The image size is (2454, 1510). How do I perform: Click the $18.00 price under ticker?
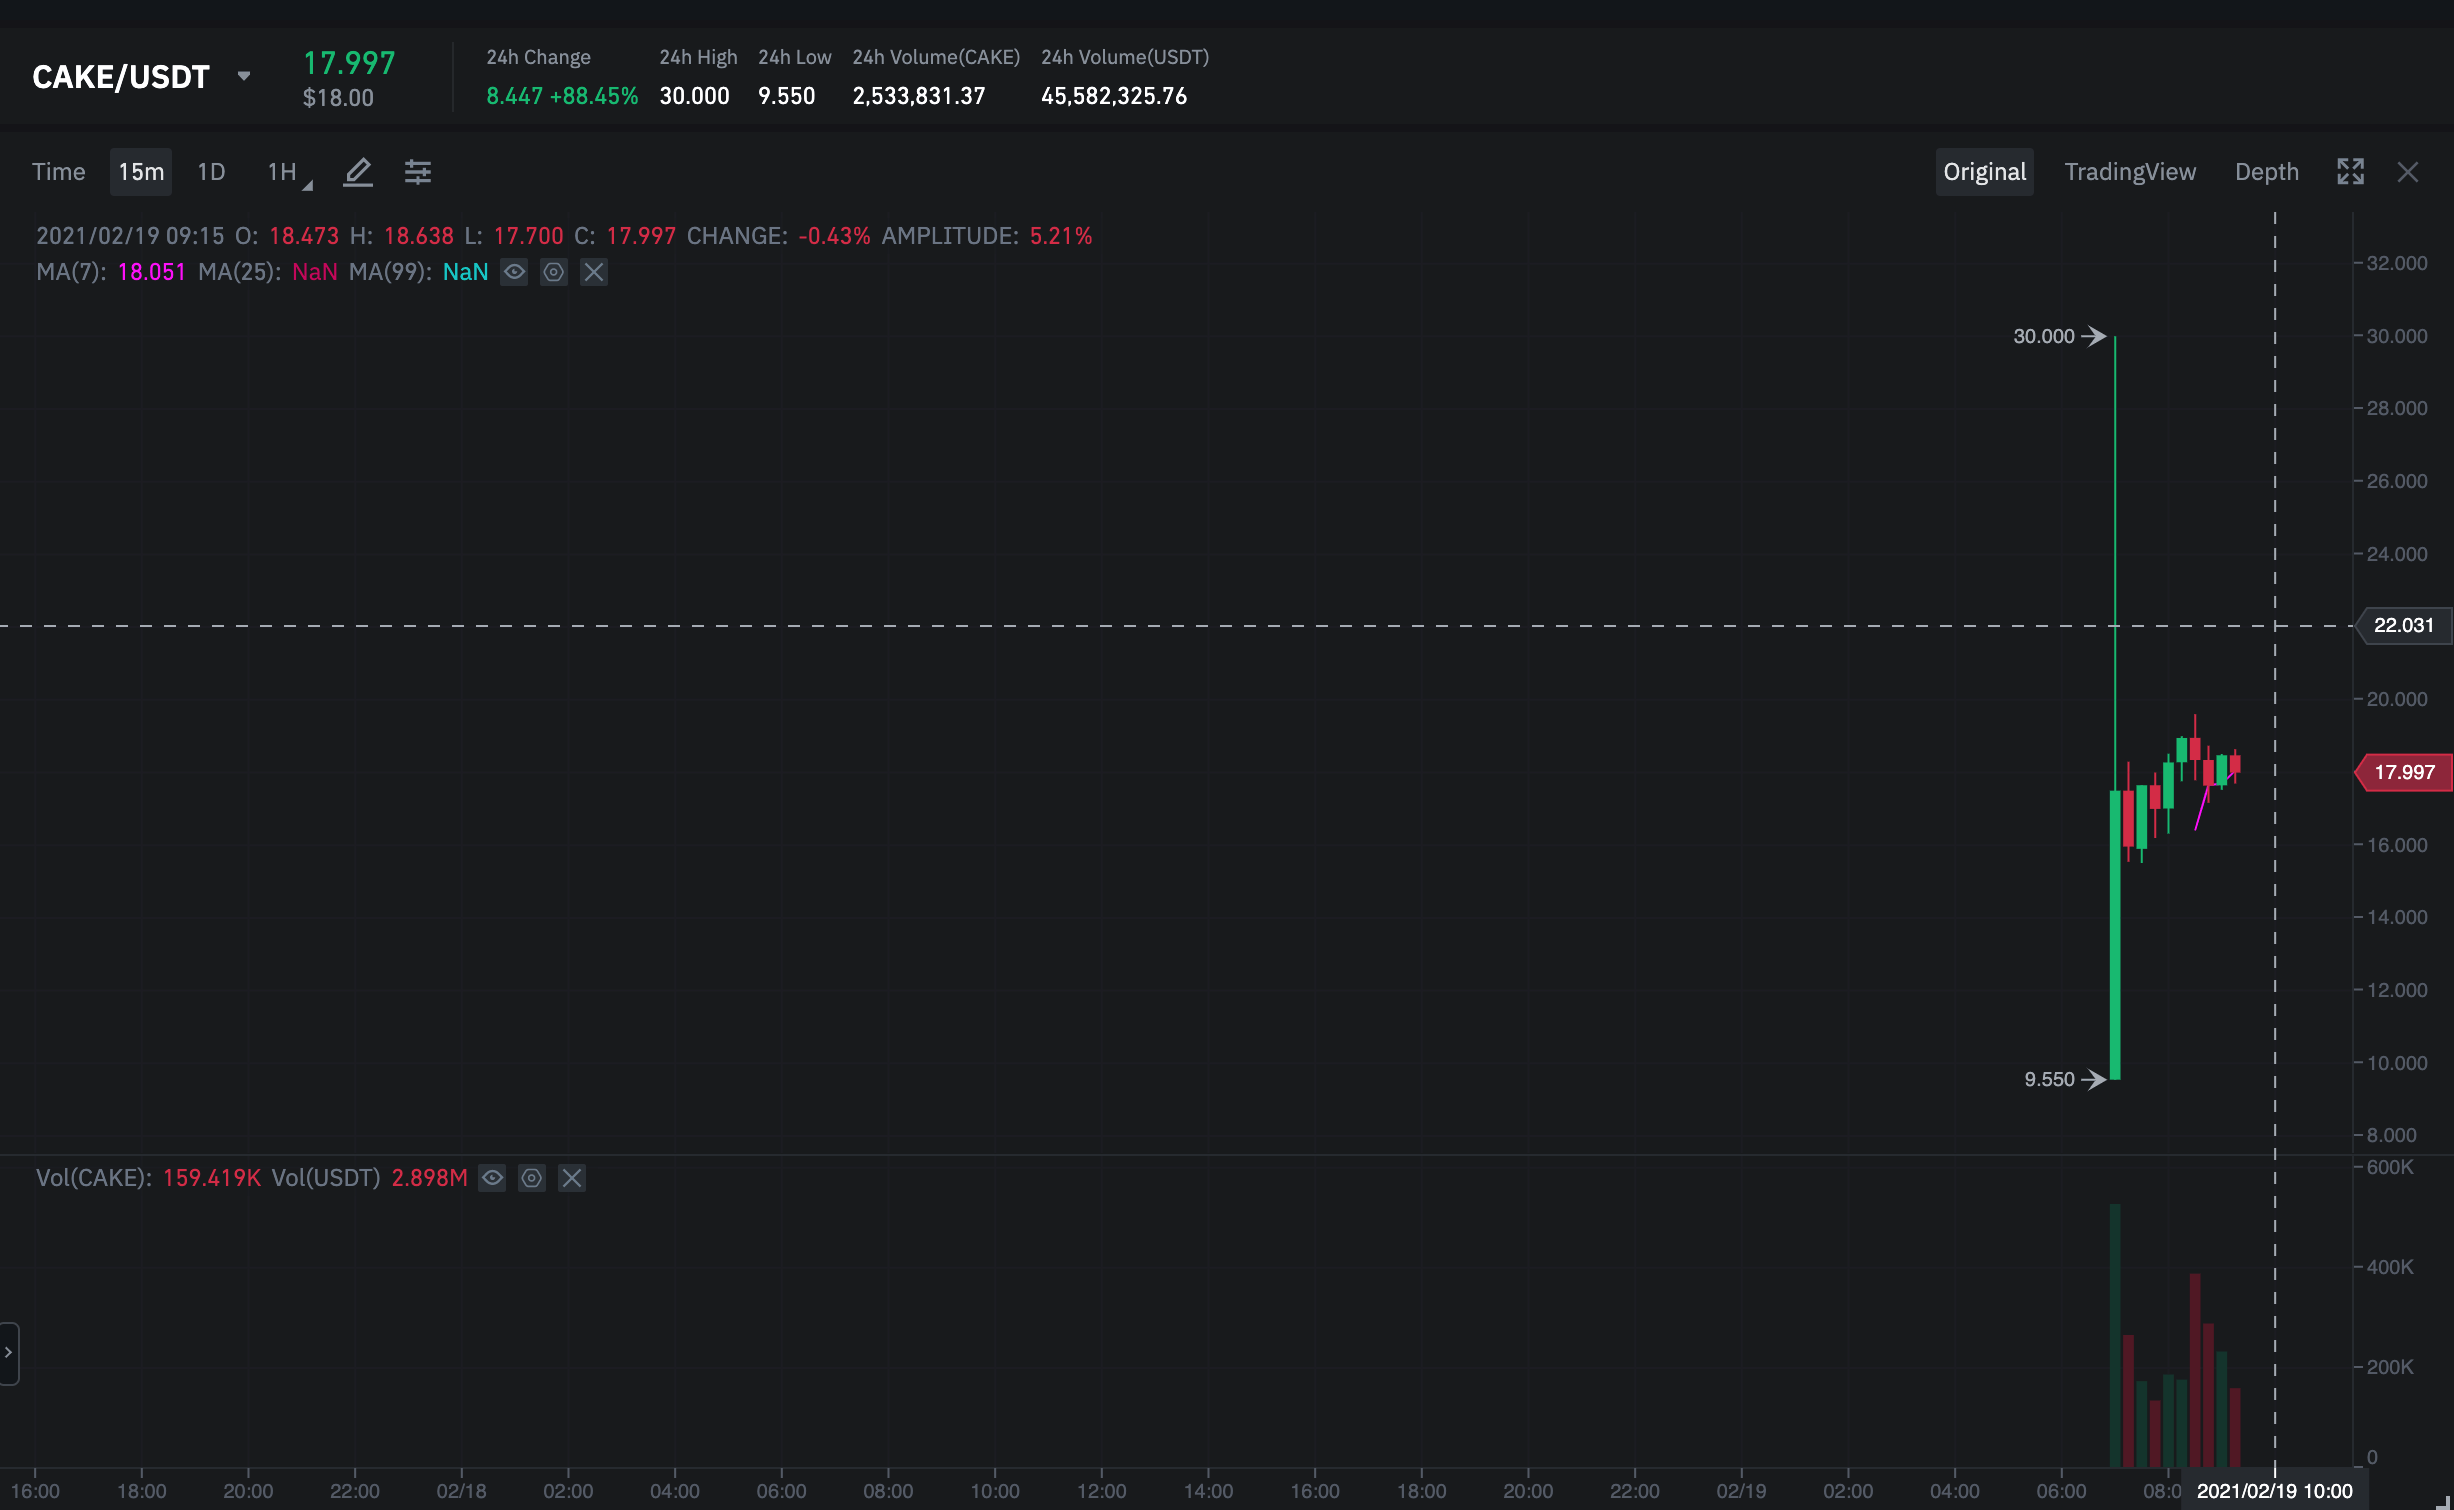click(338, 98)
